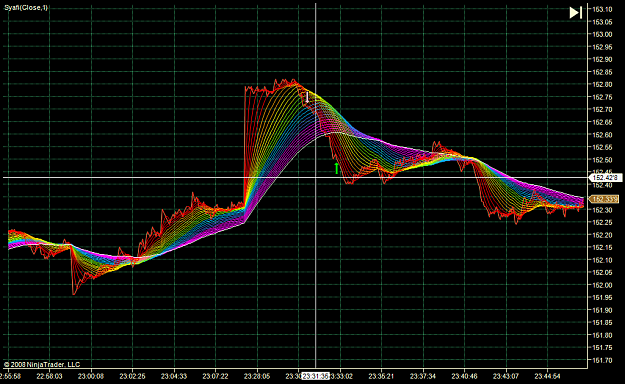The width and height of the screenshot is (625, 384).
Task: Click the crosshair price marker 152.428
Action: 605,178
